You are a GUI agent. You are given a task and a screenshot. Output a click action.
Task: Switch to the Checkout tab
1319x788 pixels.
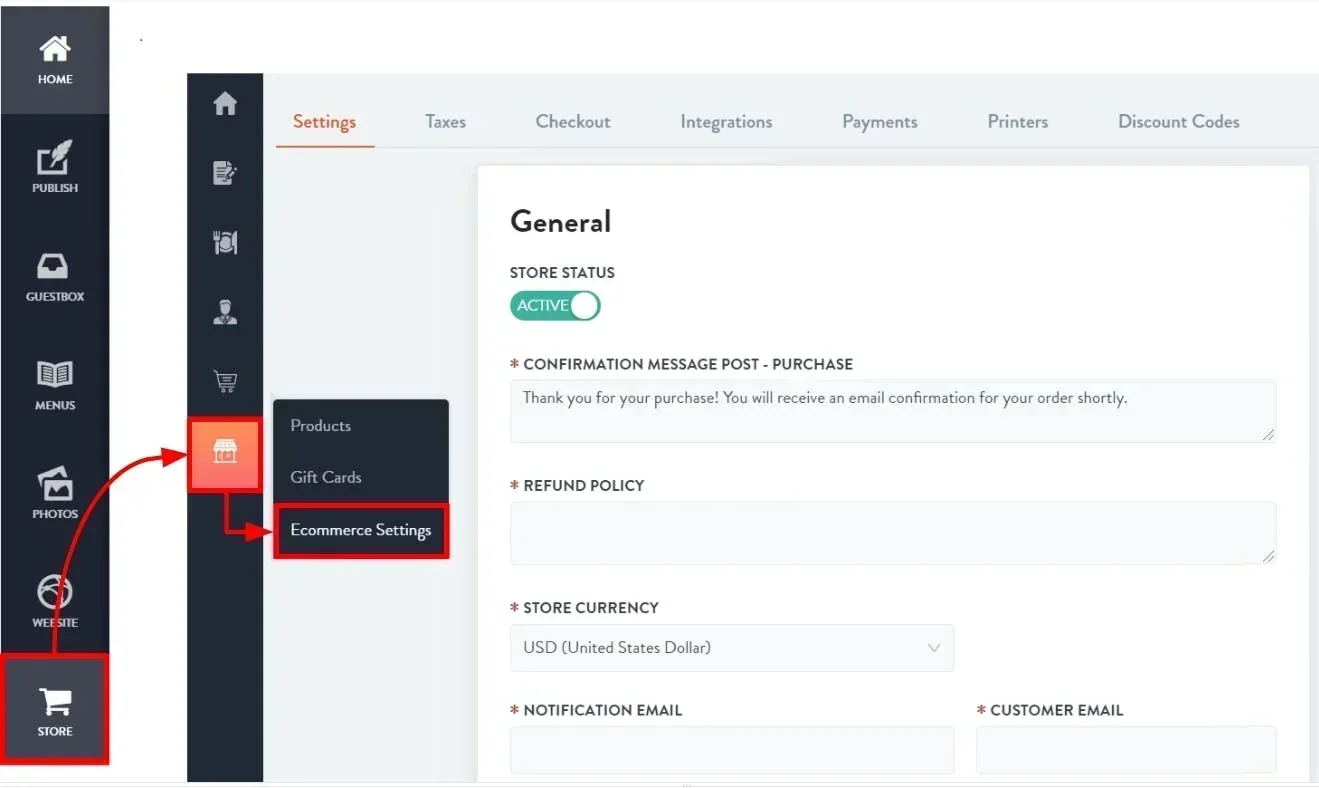coord(573,122)
